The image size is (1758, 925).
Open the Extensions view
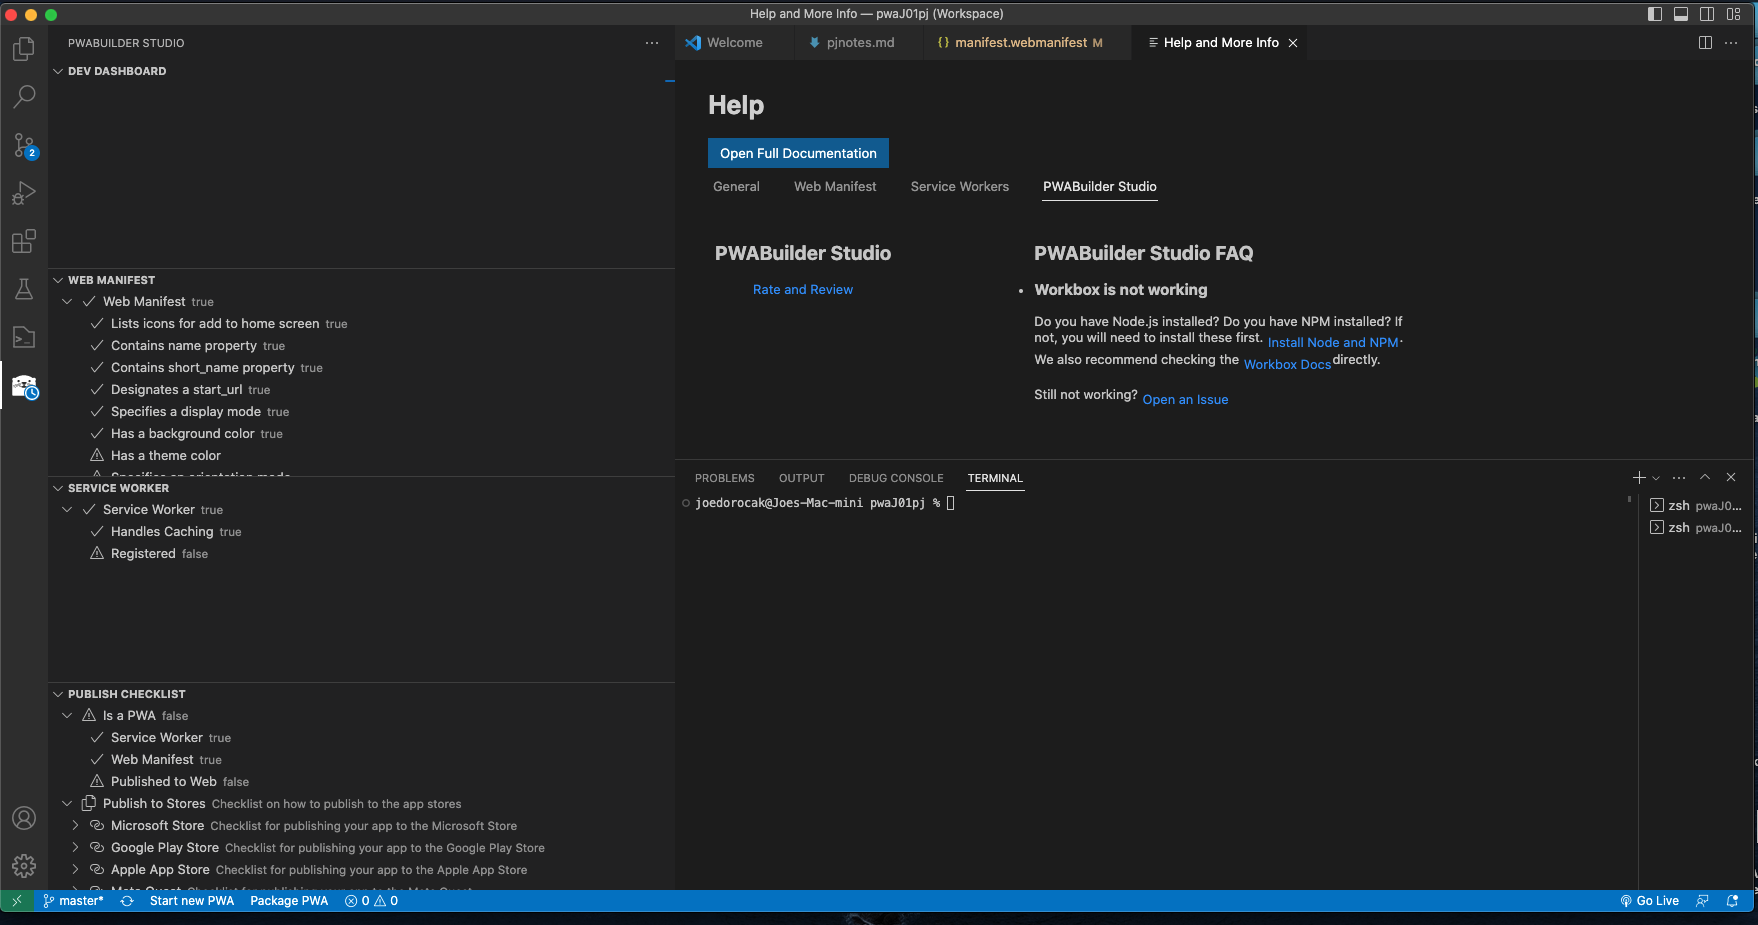tap(24, 241)
